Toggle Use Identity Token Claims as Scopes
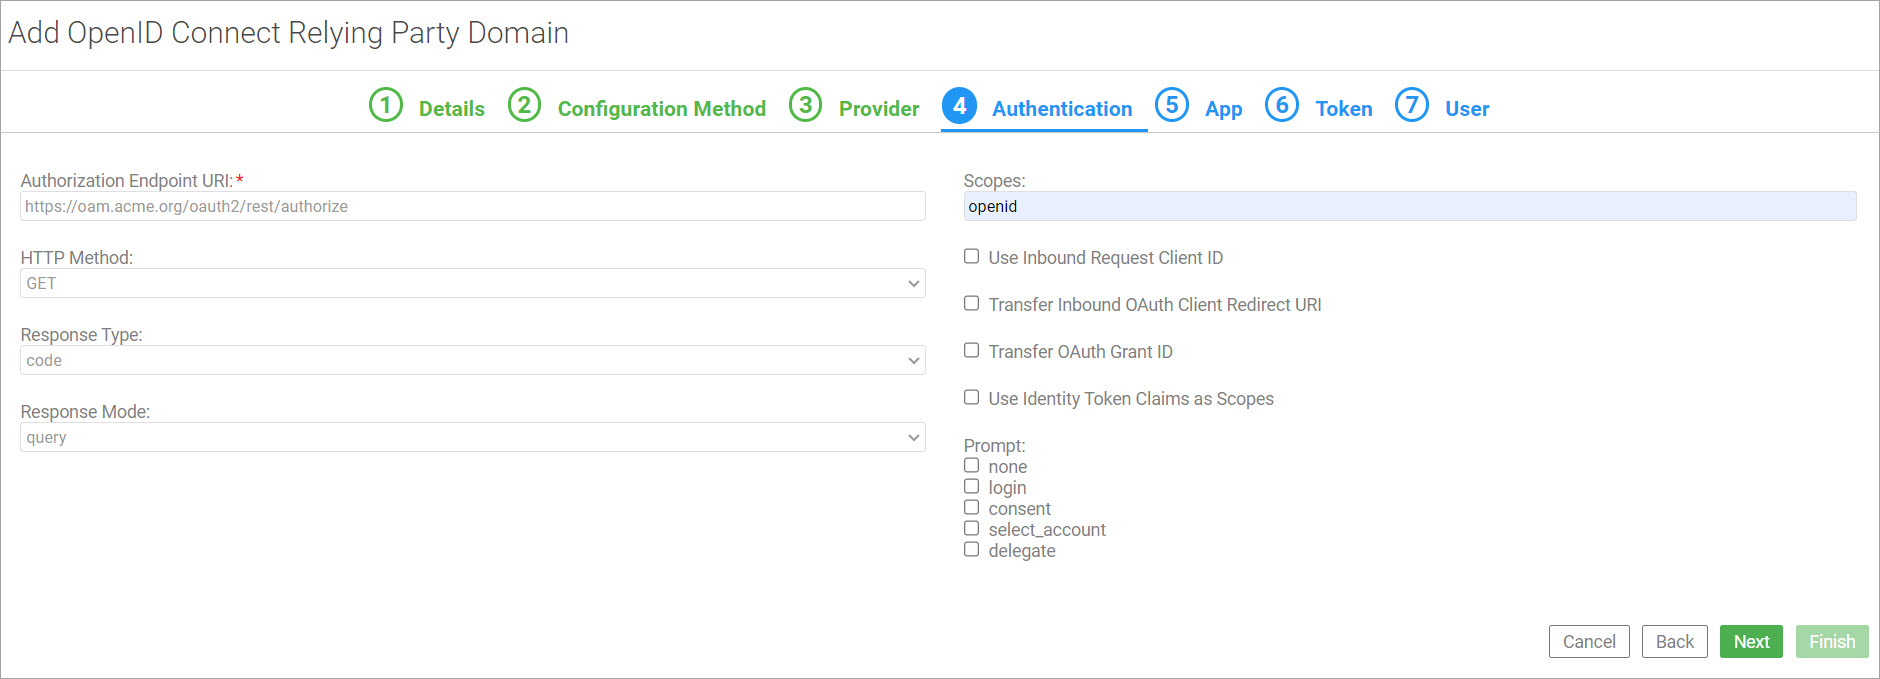The image size is (1880, 679). 972,398
